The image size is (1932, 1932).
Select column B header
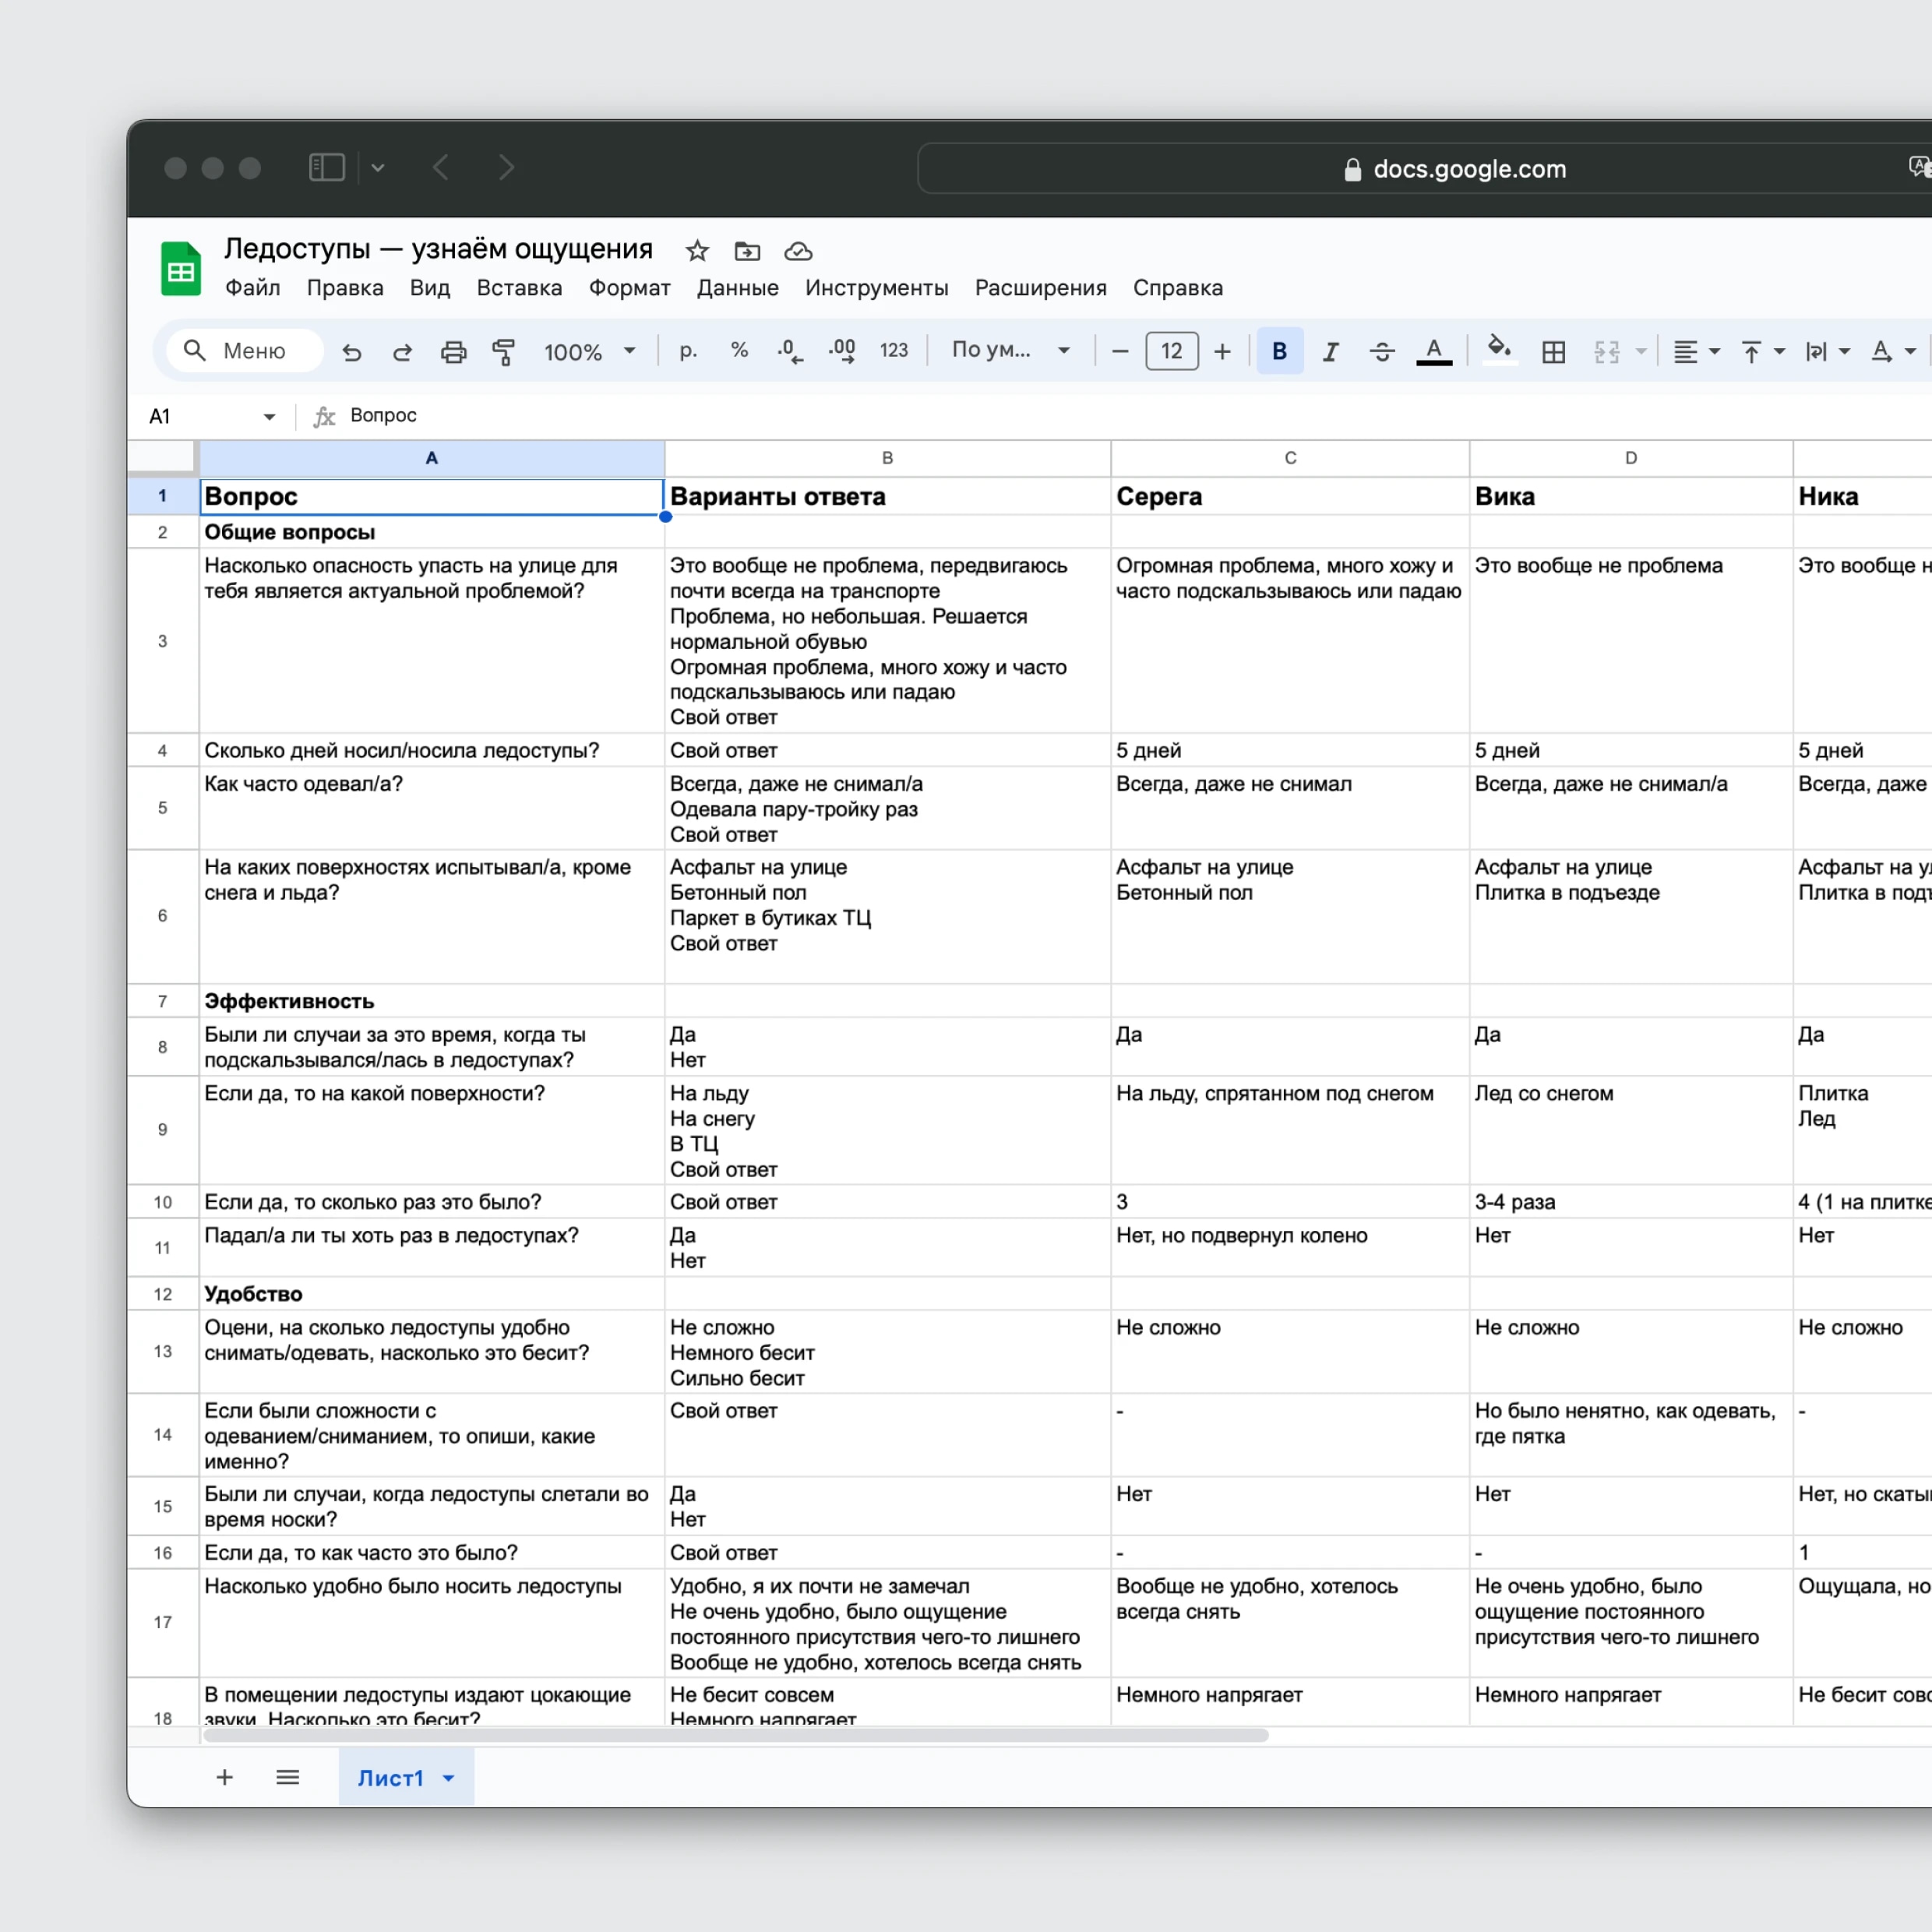click(887, 458)
